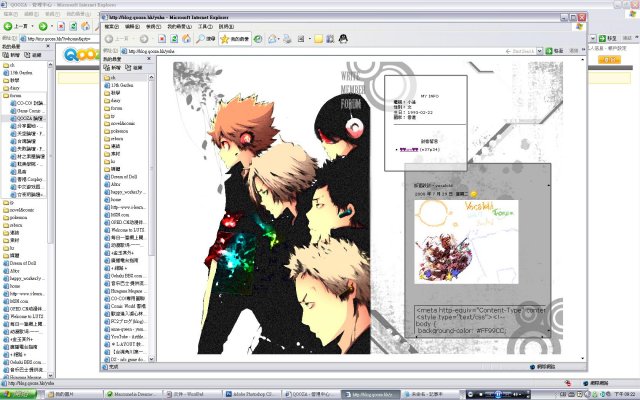Open the 'Welcome to LUTS' favorite in the blog panel

pyautogui.click(x=124, y=230)
